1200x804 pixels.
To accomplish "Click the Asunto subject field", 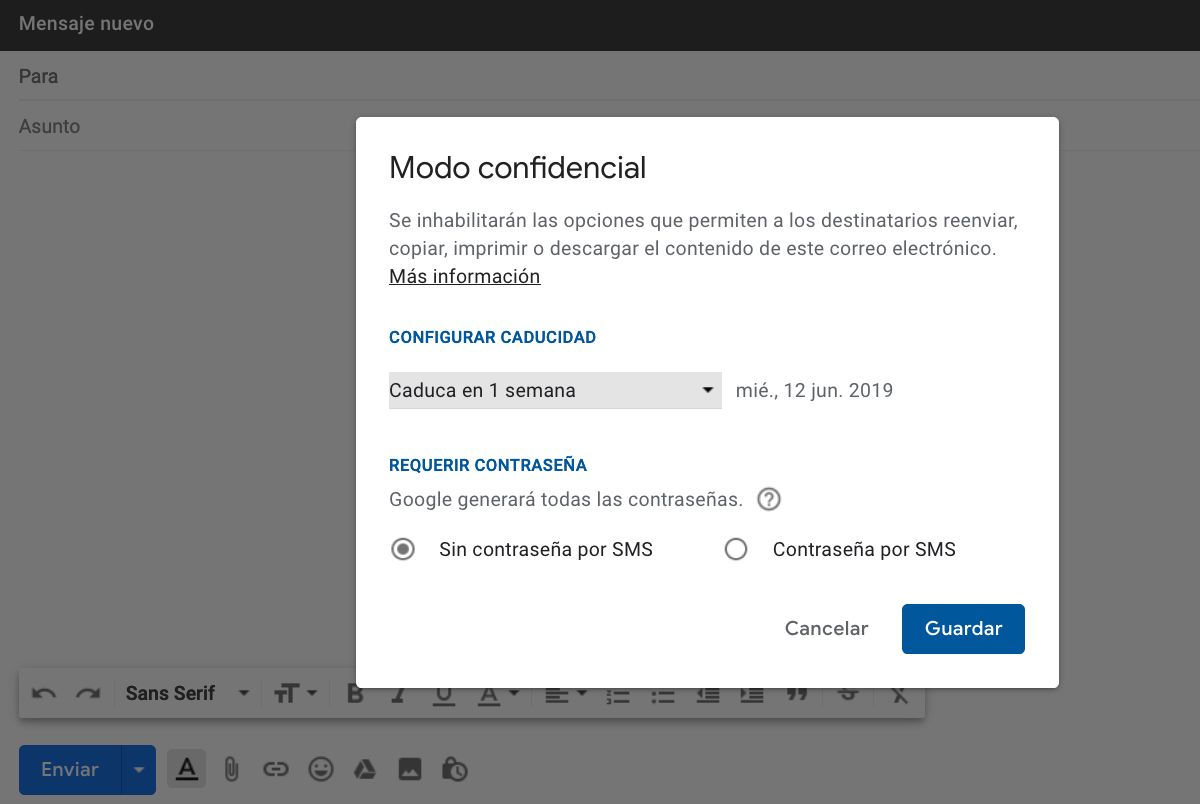I will [x=180, y=127].
